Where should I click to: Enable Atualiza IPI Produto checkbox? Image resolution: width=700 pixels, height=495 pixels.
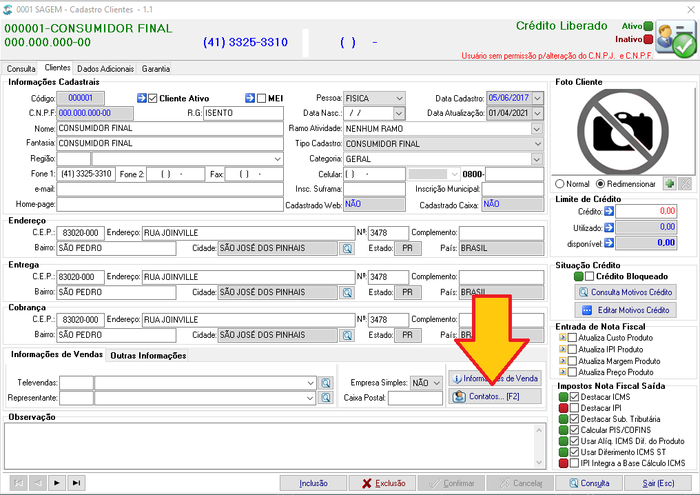tap(572, 349)
